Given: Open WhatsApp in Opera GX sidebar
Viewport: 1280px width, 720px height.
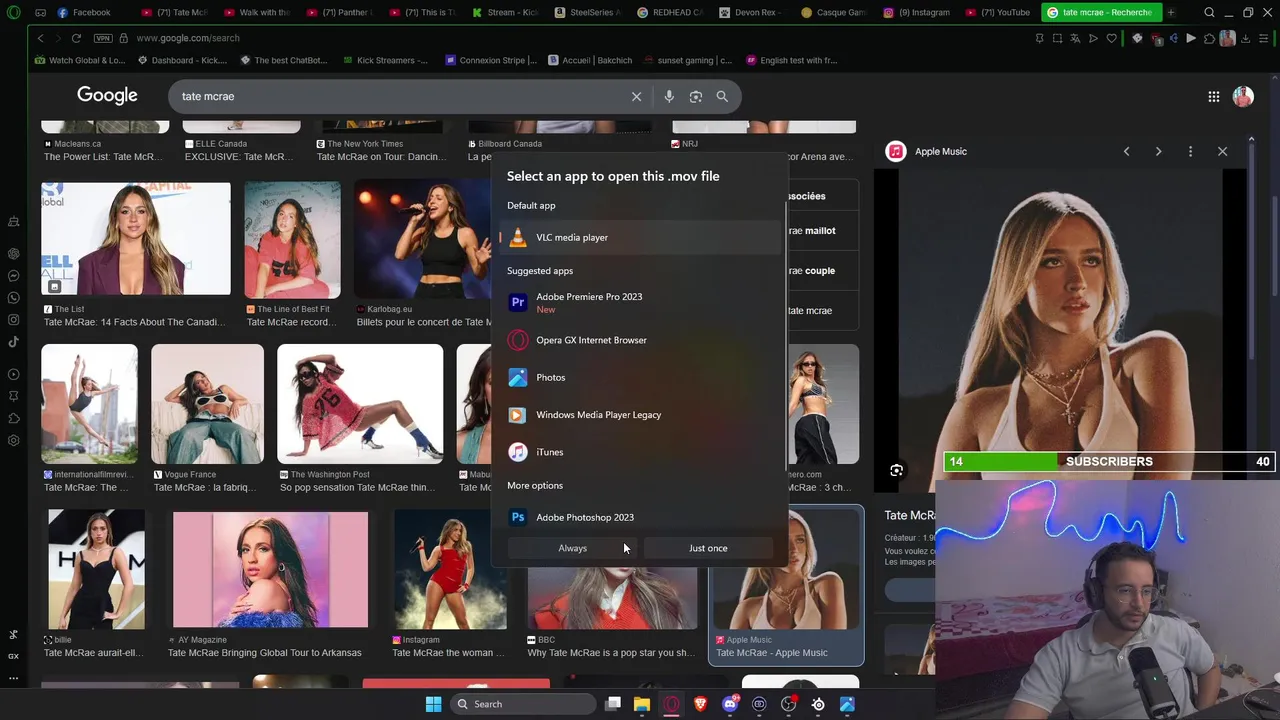Looking at the screenshot, I should pos(13,298).
